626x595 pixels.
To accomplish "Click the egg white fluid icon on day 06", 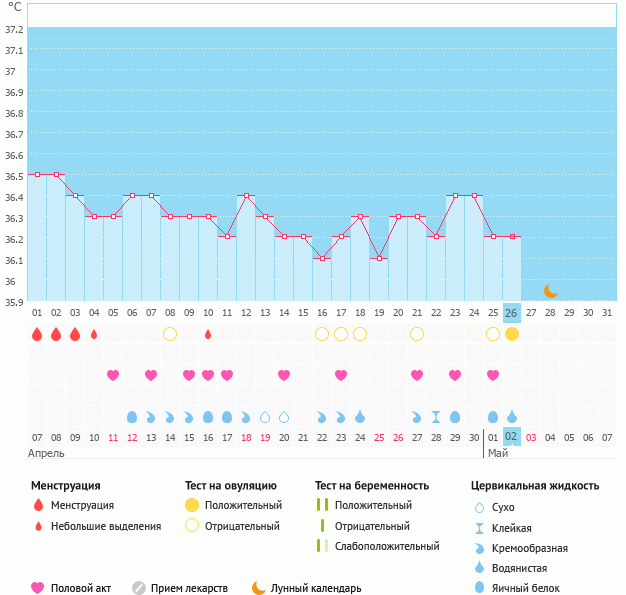I will pos(132,416).
